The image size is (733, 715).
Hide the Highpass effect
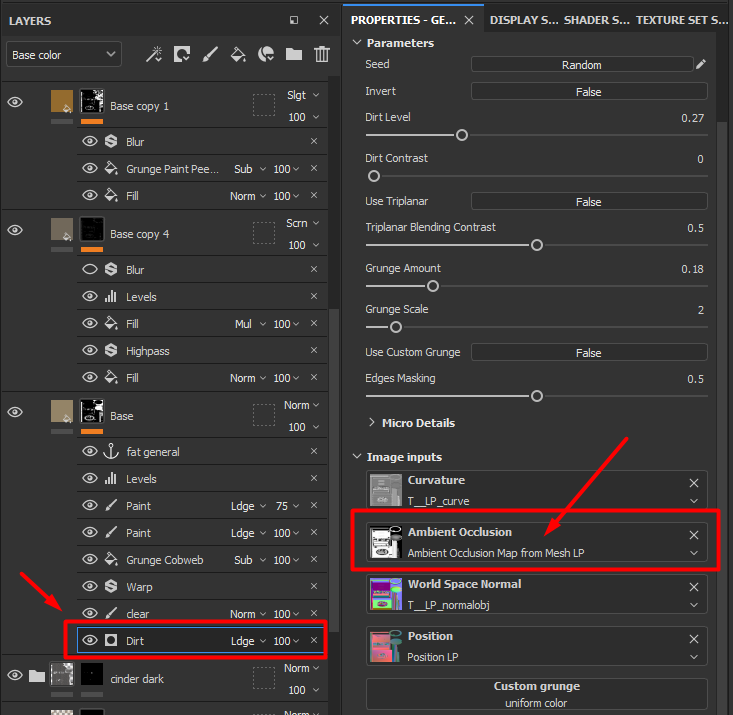[x=90, y=350]
